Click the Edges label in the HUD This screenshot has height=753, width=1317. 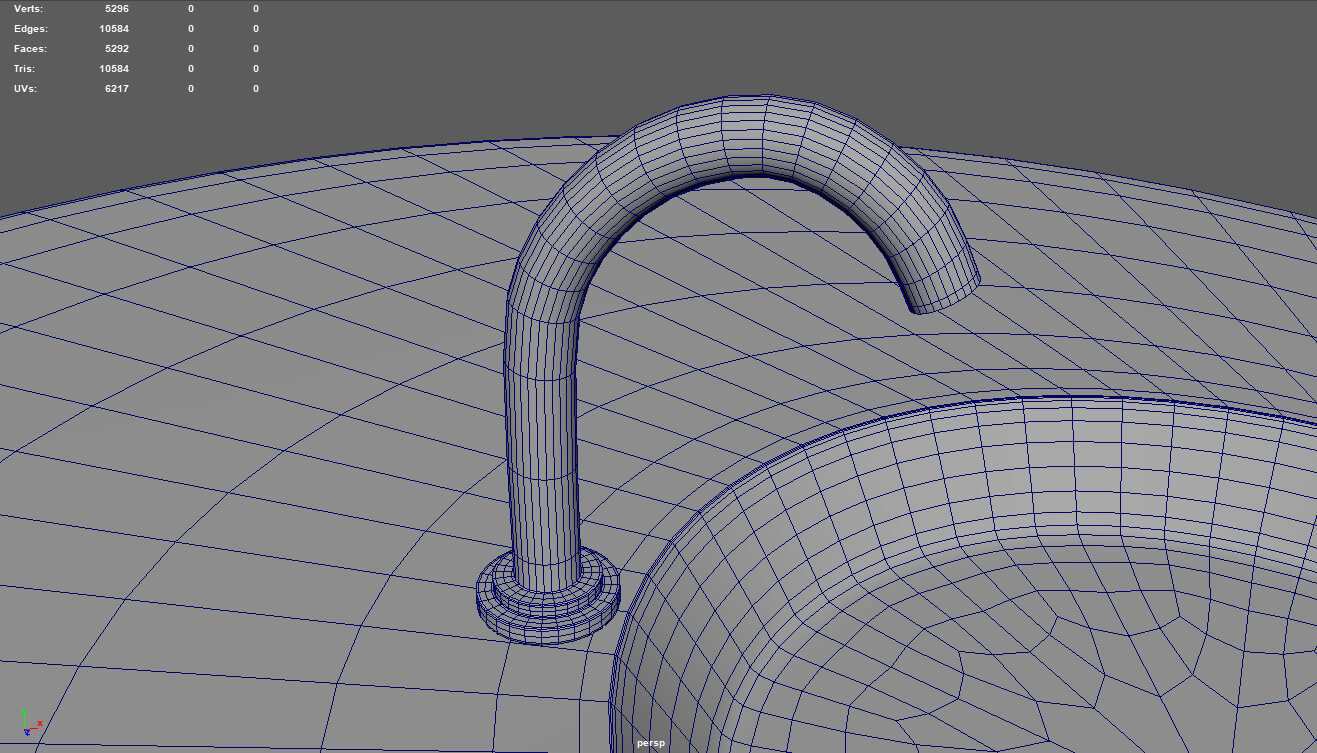(x=30, y=29)
